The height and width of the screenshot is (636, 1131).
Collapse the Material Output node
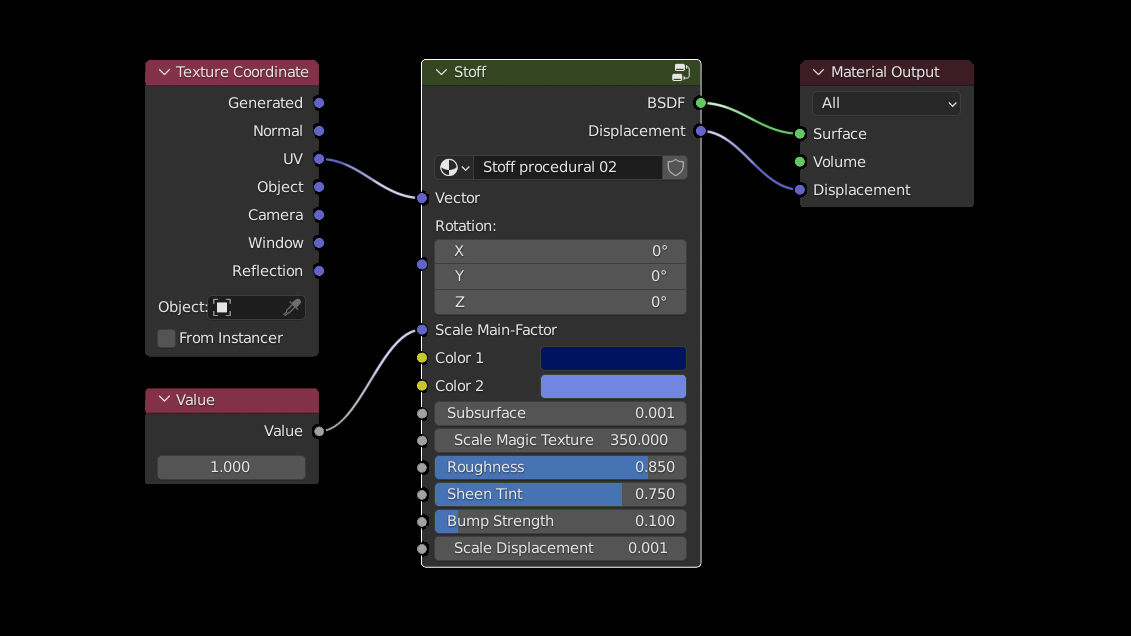[818, 72]
